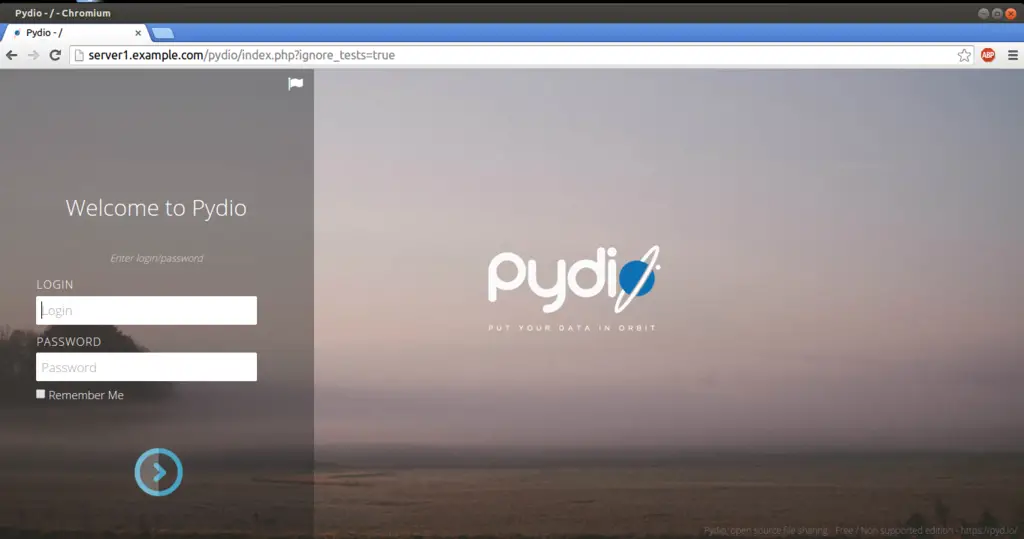Minimize the Chromium window
Image resolution: width=1024 pixels, height=539 pixels.
pos(984,13)
